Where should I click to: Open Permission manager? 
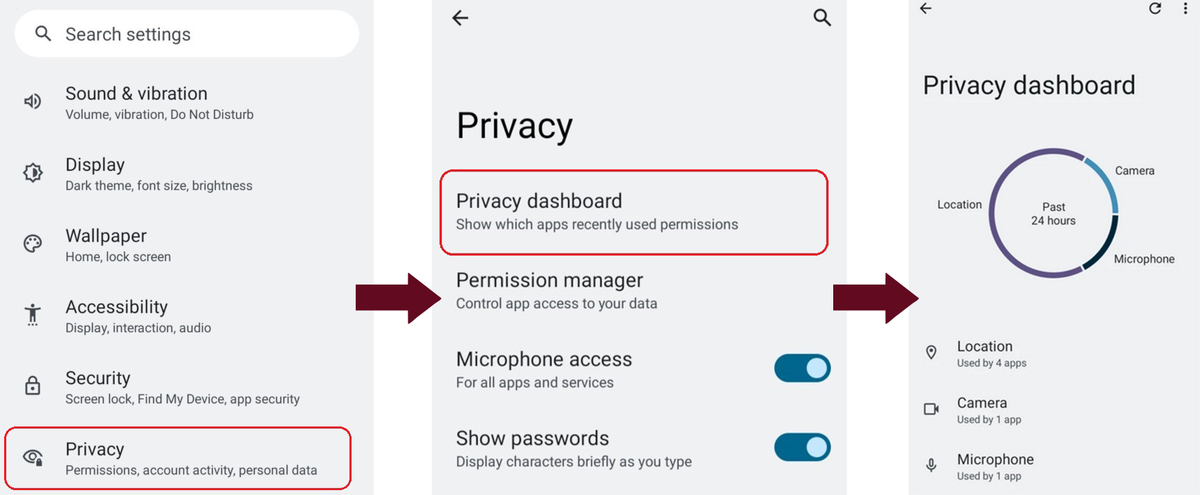[x=640, y=290]
